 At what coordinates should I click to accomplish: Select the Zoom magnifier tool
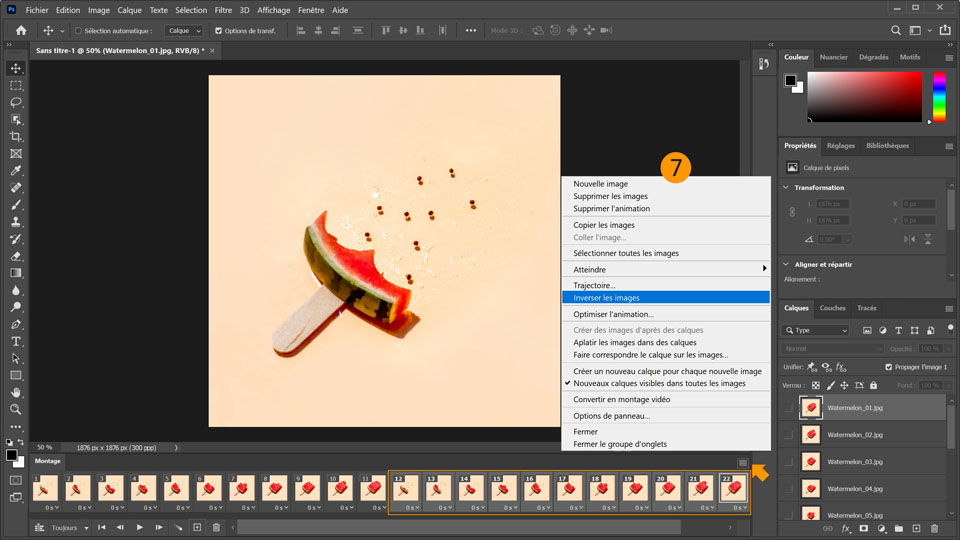(16, 409)
